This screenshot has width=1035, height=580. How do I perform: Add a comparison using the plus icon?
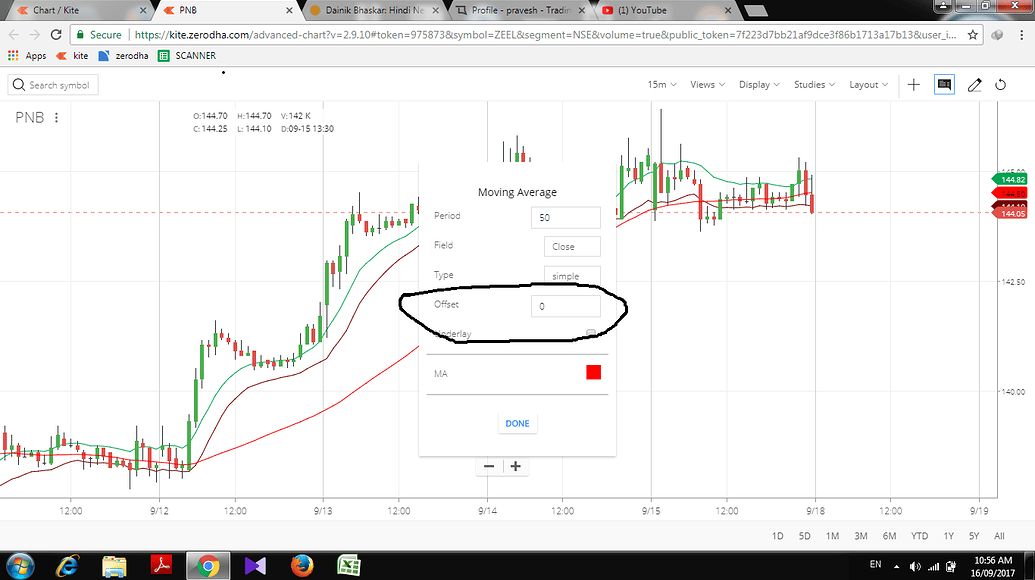[913, 85]
